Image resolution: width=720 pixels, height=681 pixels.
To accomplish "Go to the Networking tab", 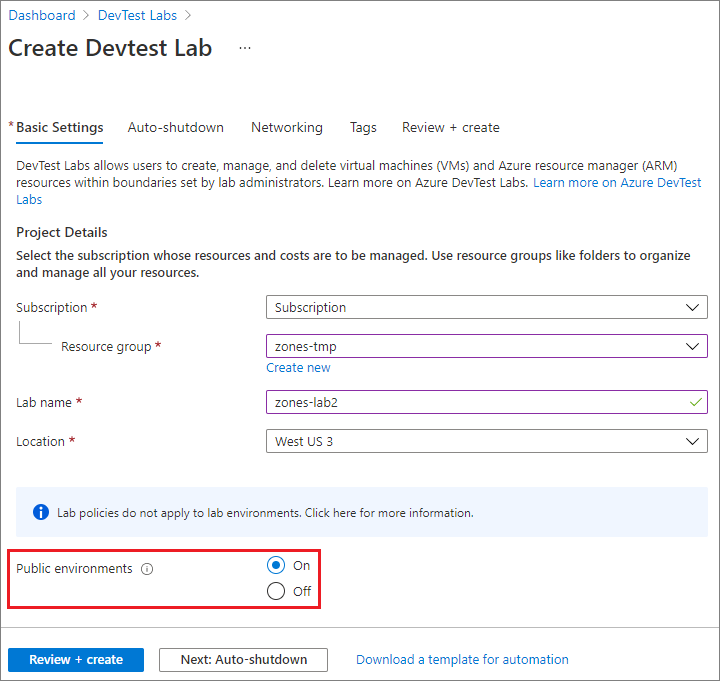I will tap(287, 127).
